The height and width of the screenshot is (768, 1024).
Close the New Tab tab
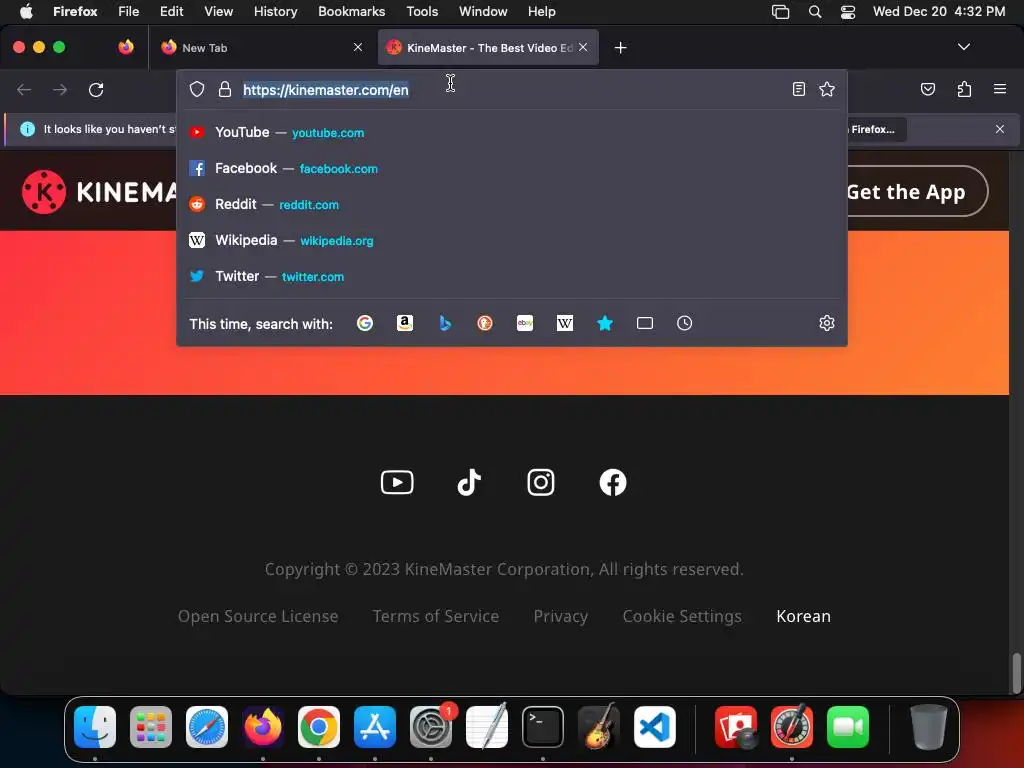click(358, 47)
